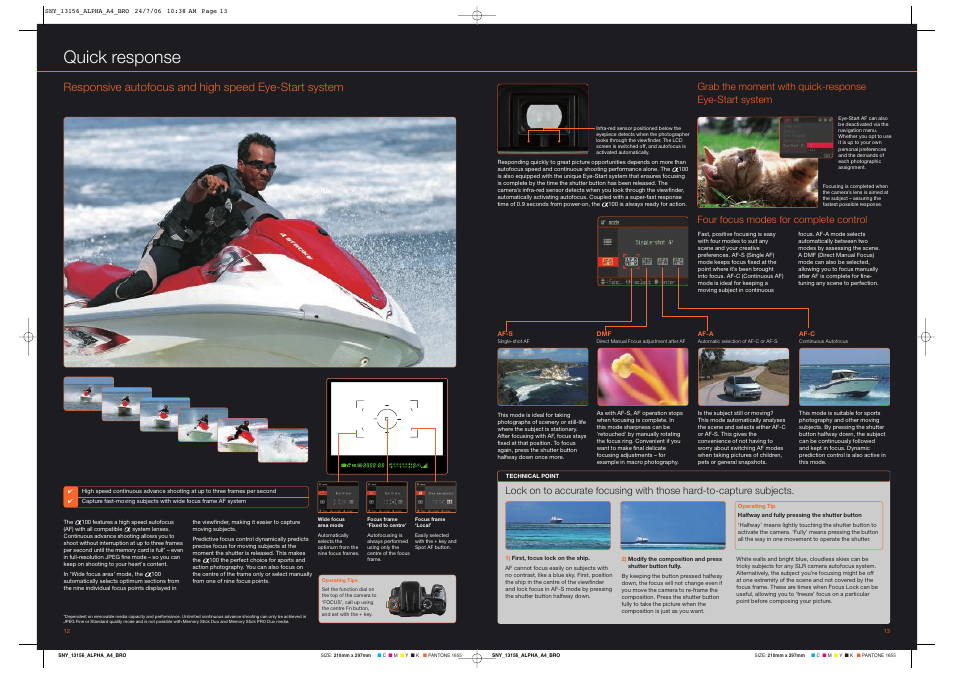The width and height of the screenshot is (954, 675).
Task: Click the '24/7/06 10:38 AM Page 13' header slug
Action: click(x=181, y=11)
